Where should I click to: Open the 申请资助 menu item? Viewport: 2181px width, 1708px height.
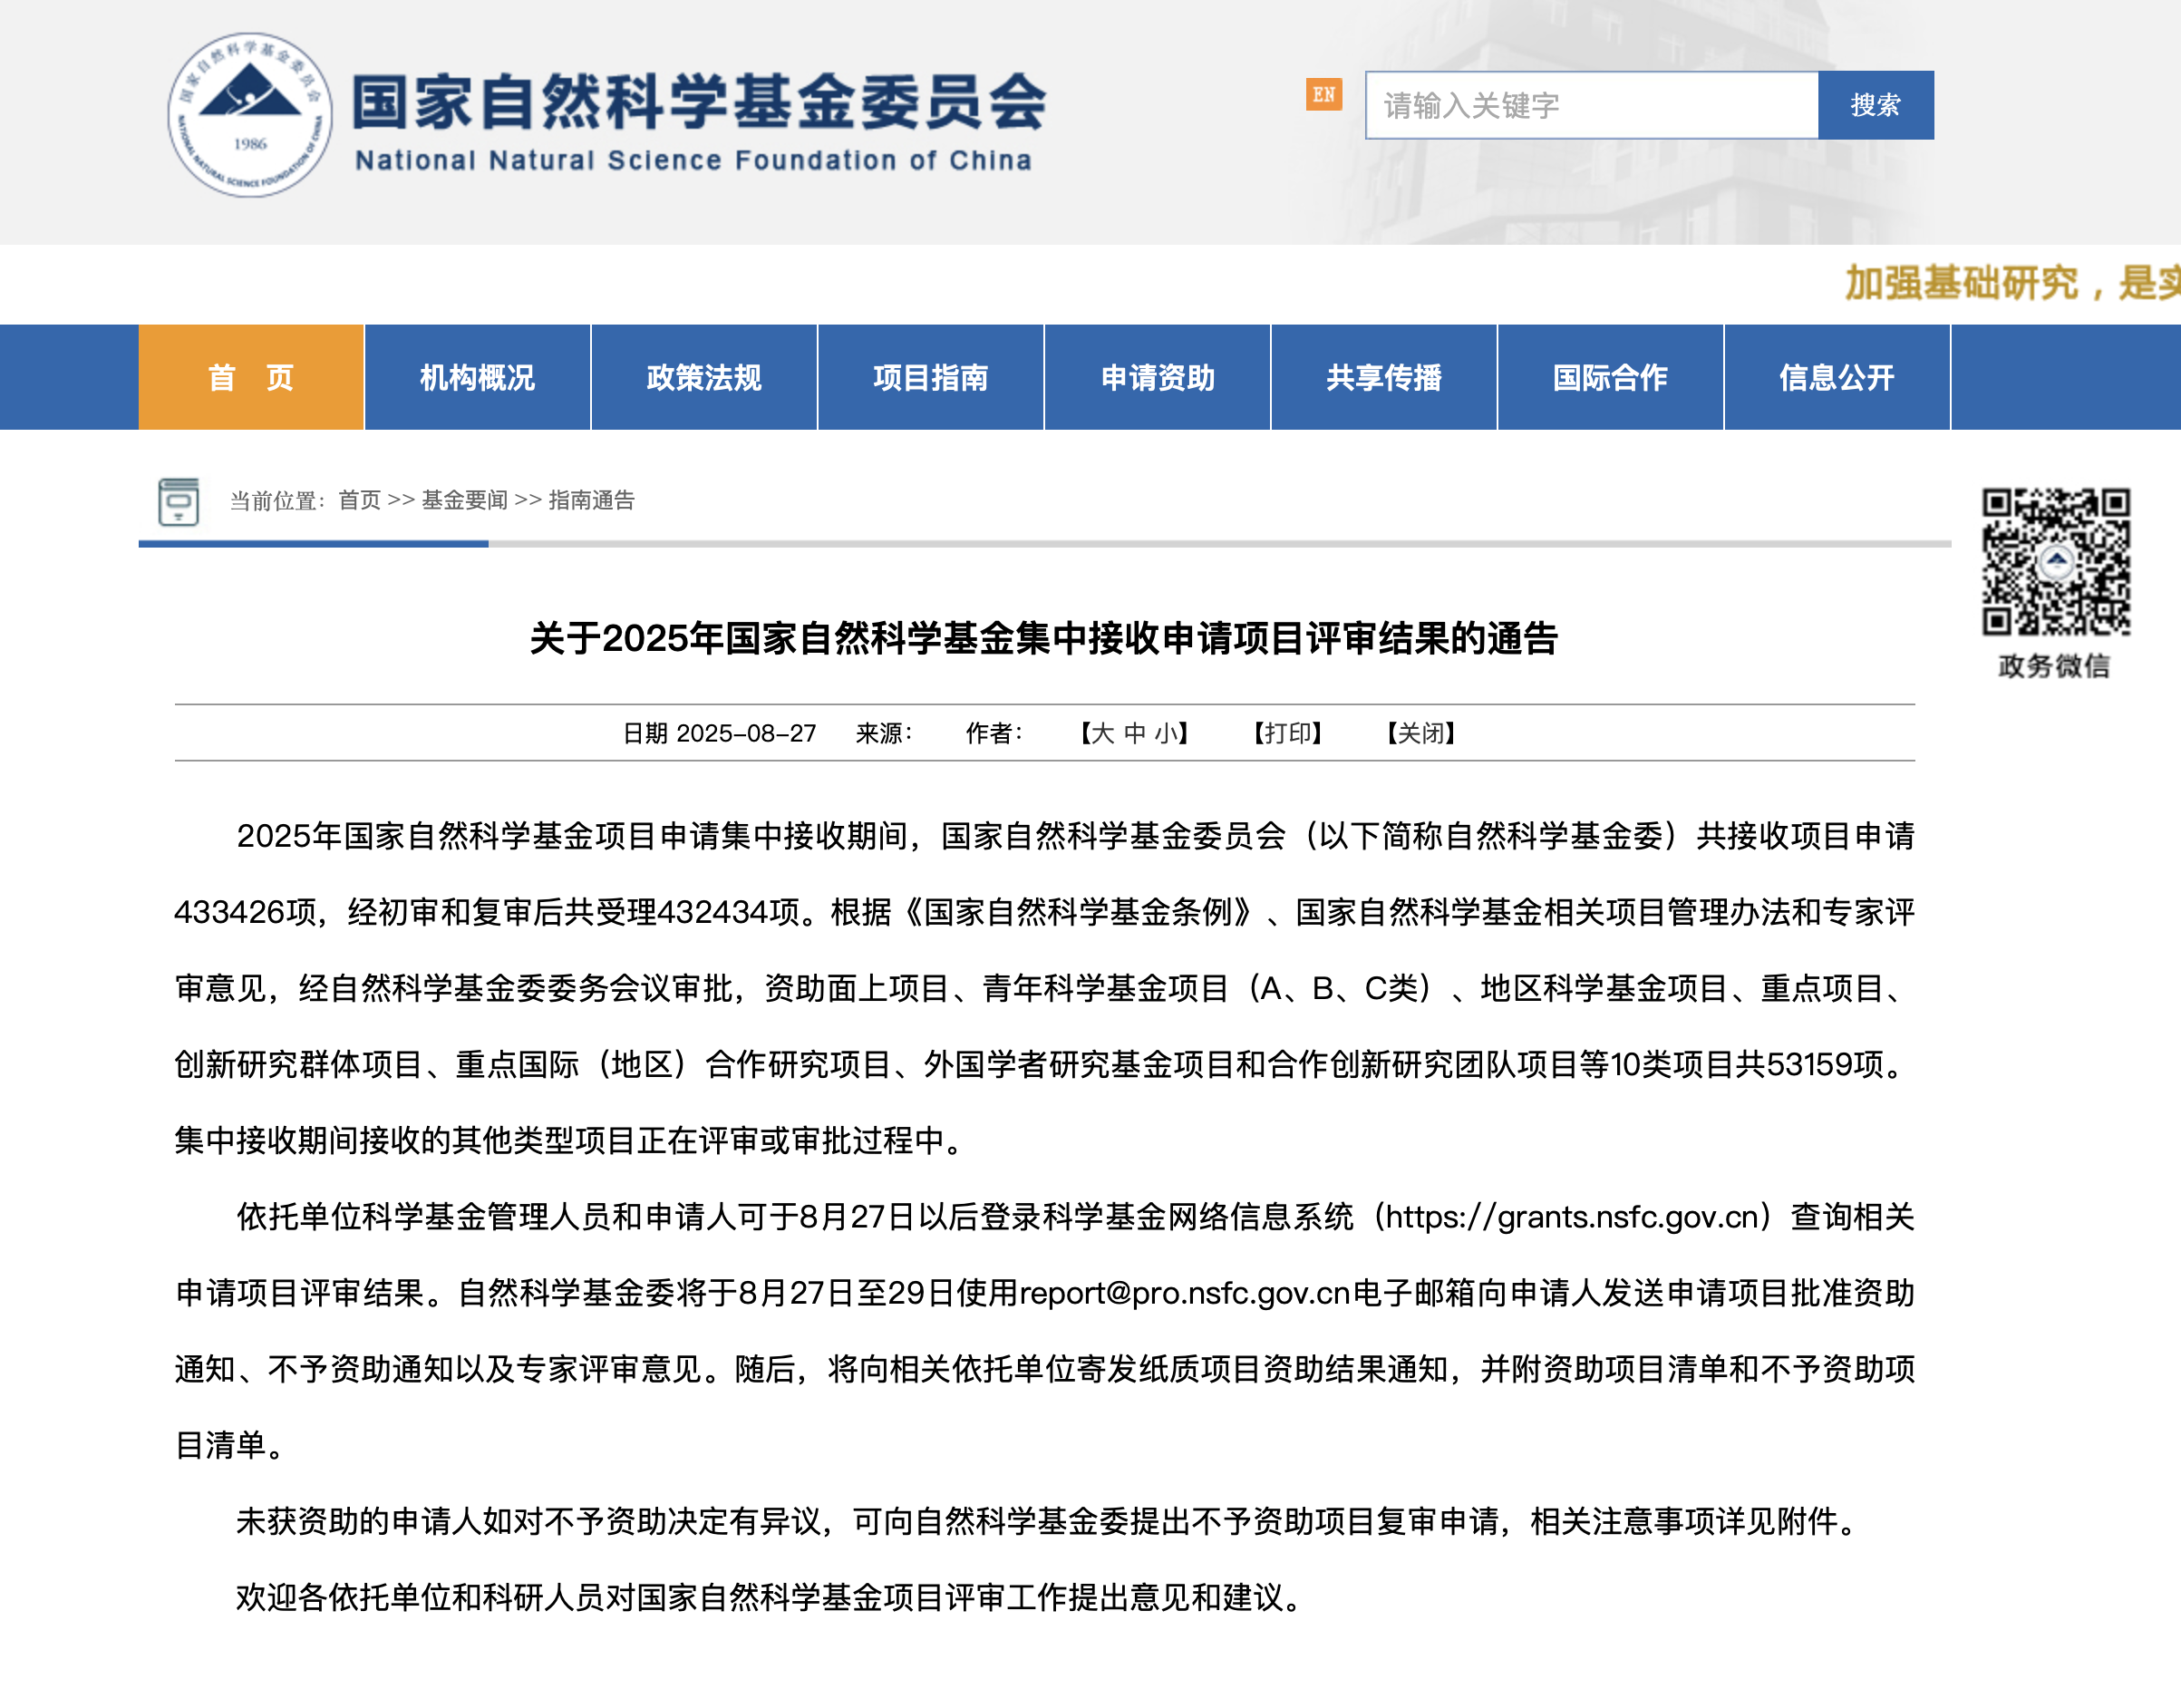pyautogui.click(x=1157, y=377)
